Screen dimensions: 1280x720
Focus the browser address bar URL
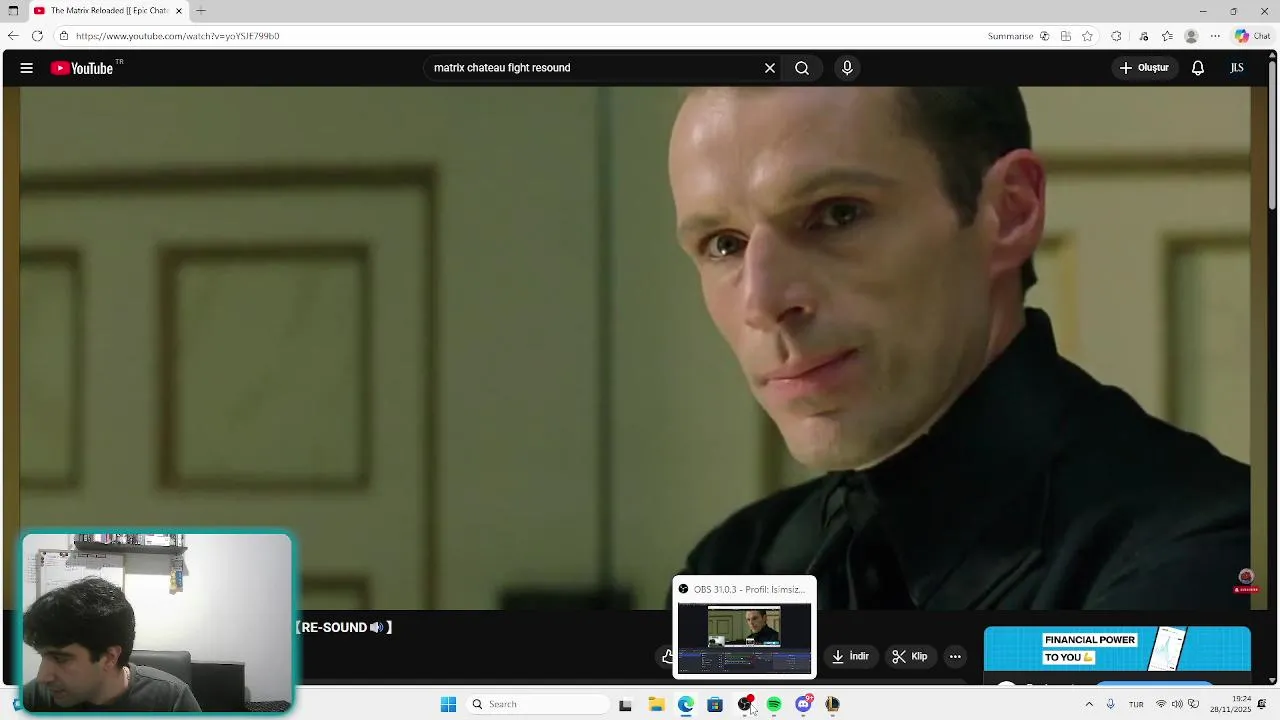(x=177, y=36)
